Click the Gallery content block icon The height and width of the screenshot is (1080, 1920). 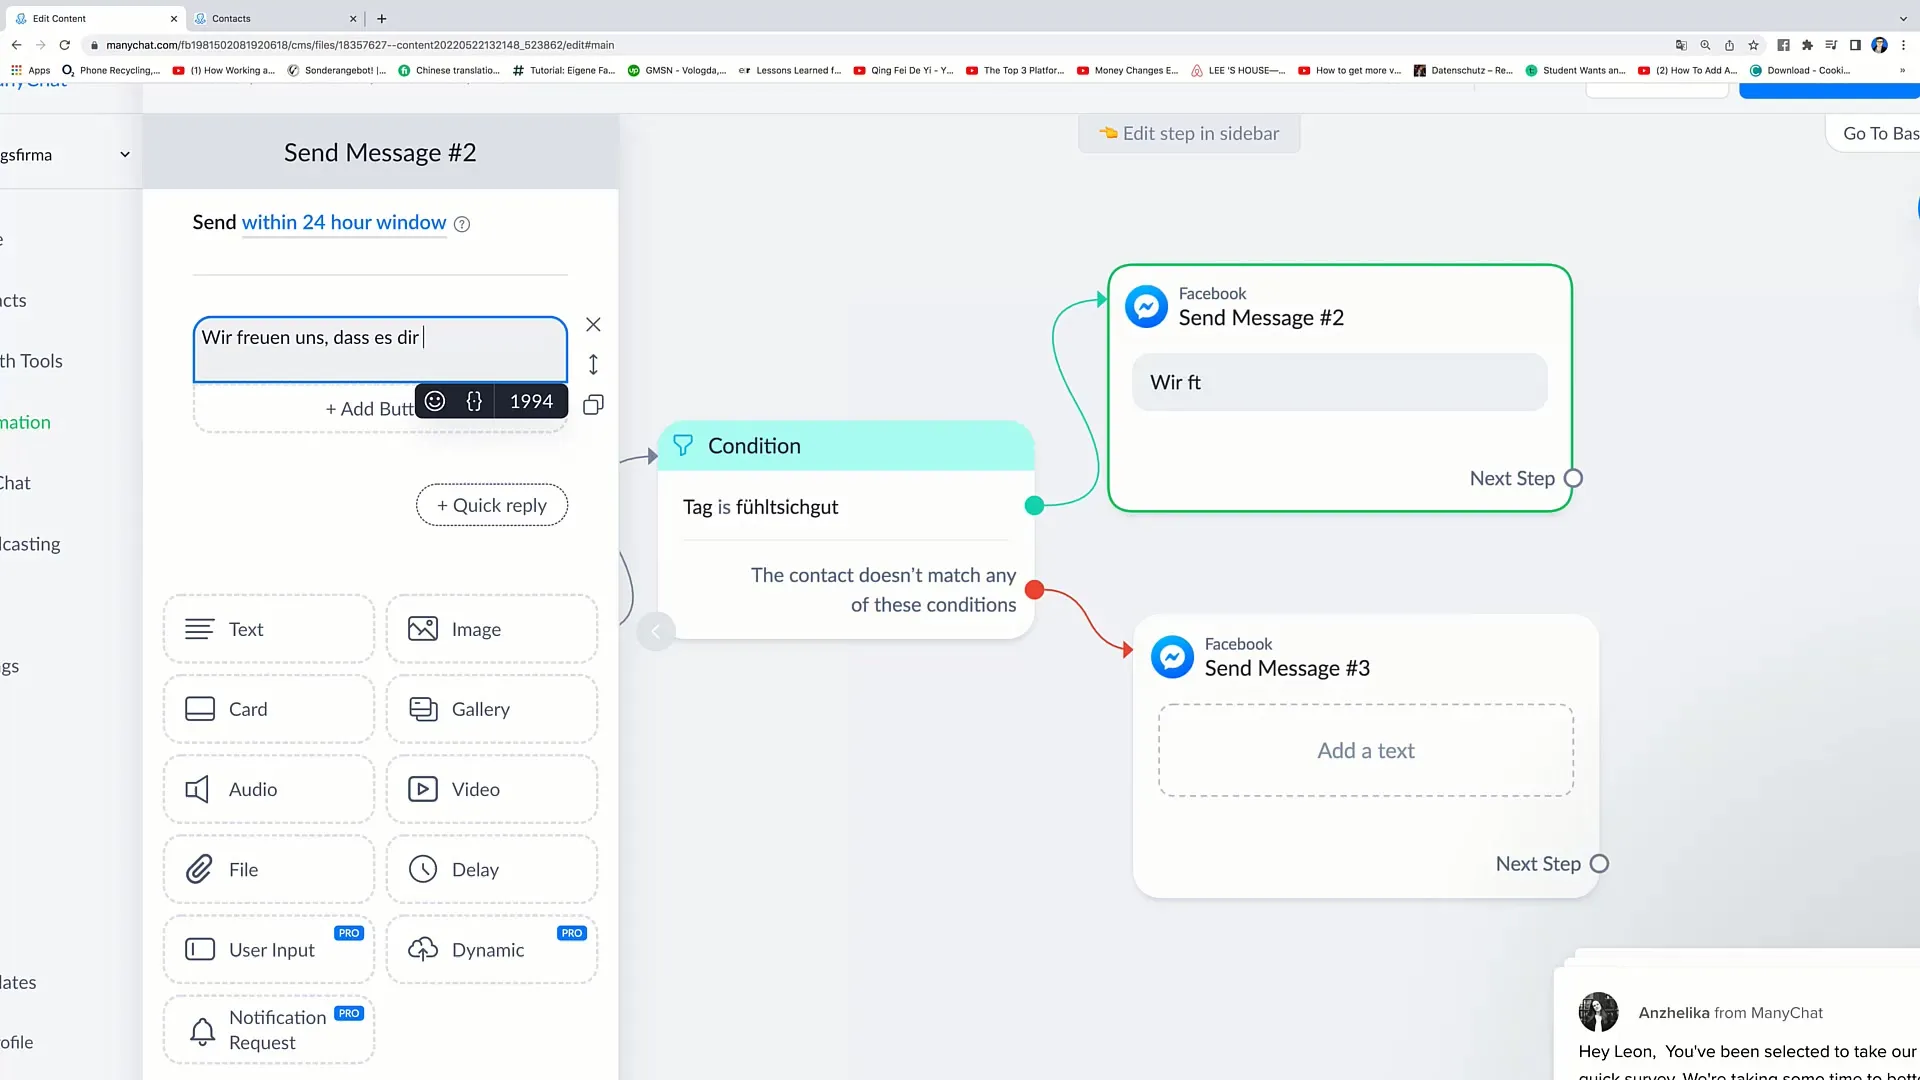[x=423, y=709]
